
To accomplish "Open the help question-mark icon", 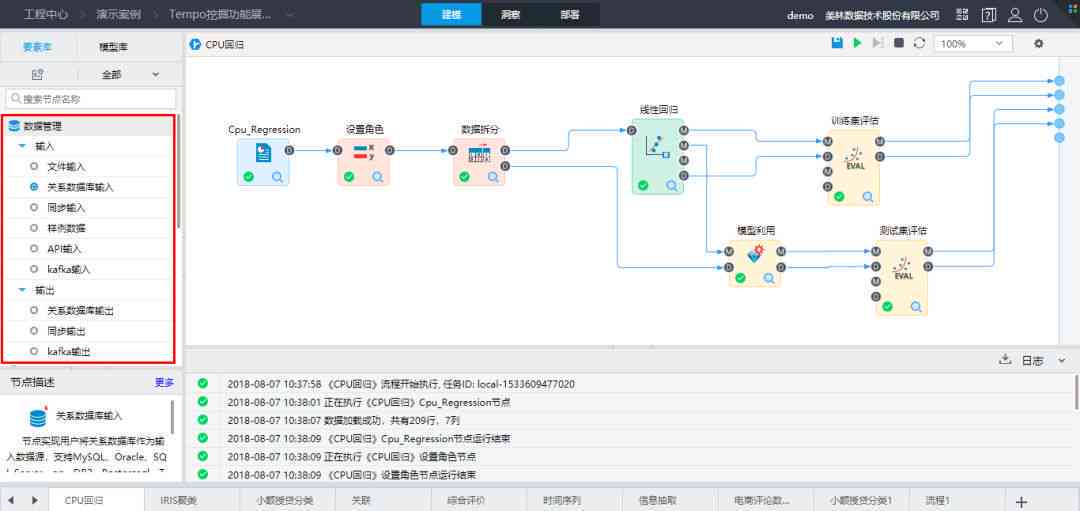I will [989, 15].
